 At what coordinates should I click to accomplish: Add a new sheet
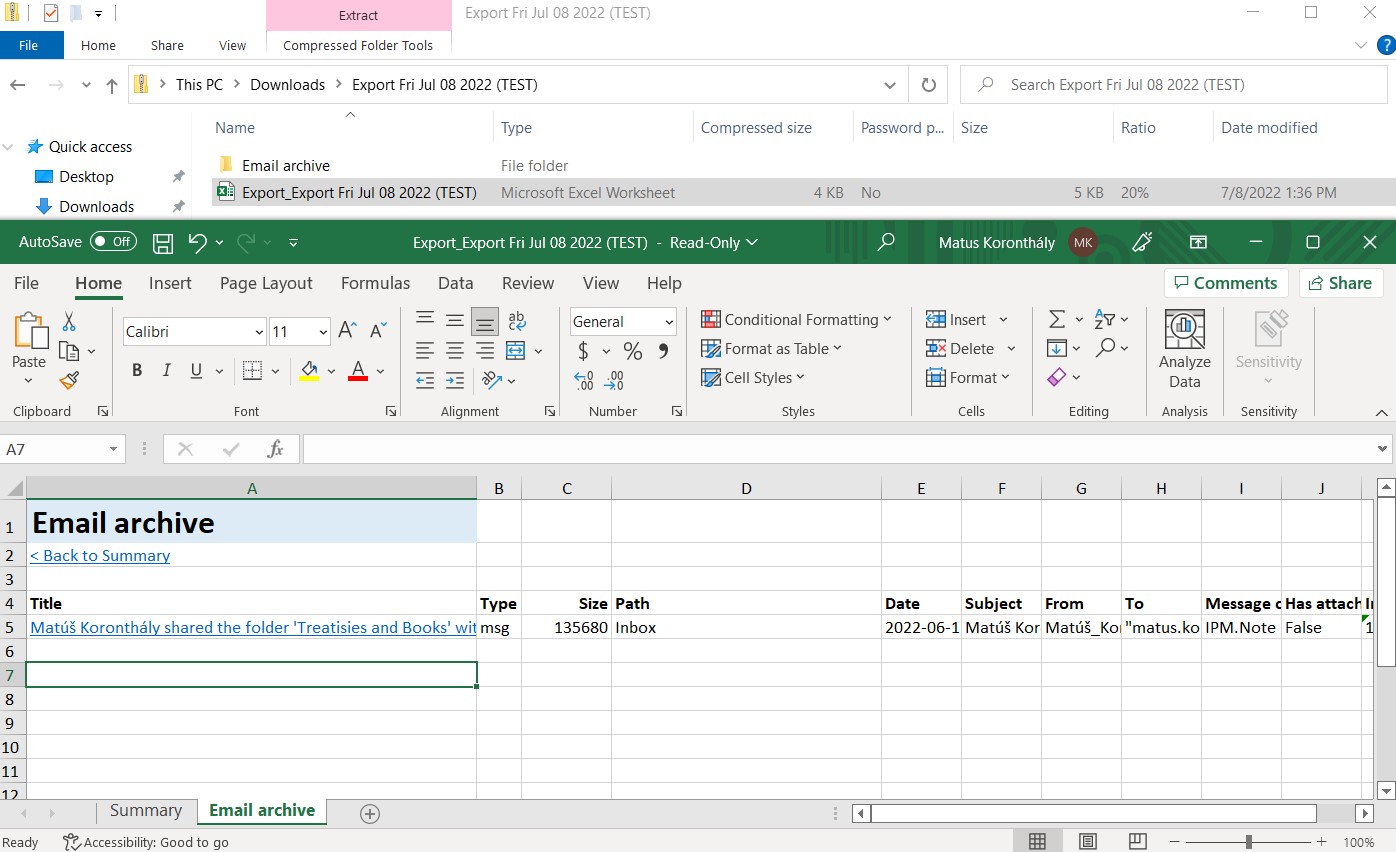370,814
